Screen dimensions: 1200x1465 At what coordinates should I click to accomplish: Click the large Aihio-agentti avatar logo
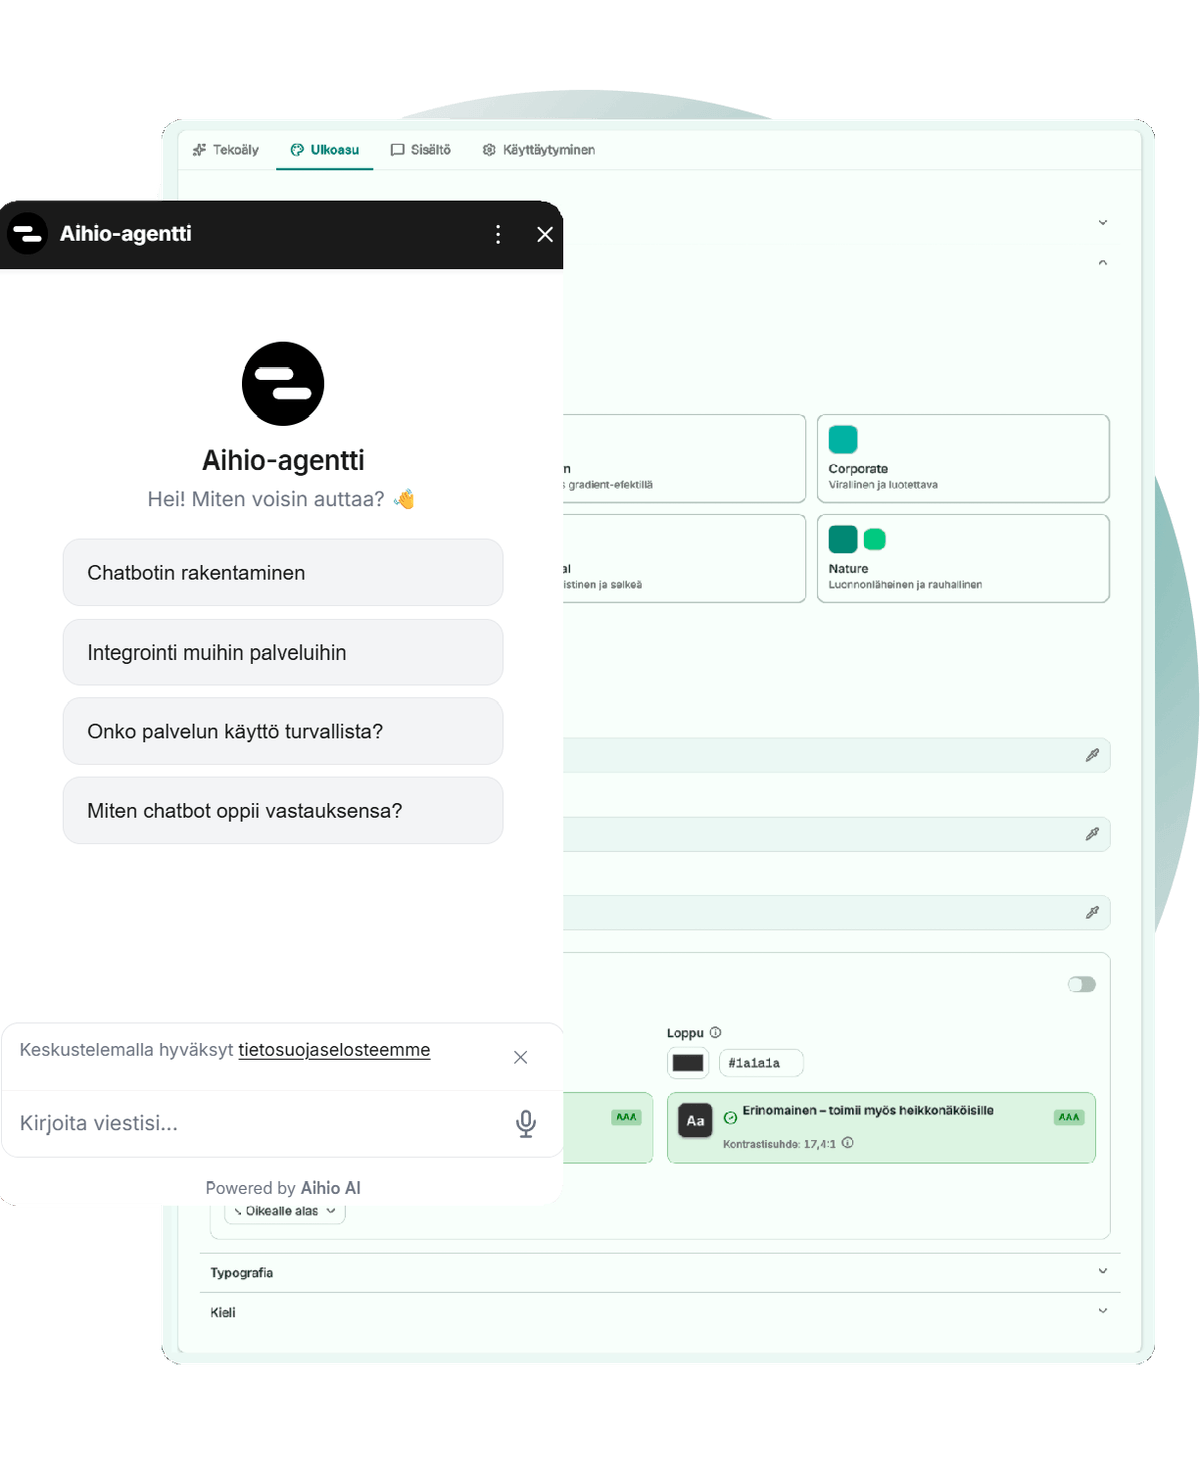(283, 384)
